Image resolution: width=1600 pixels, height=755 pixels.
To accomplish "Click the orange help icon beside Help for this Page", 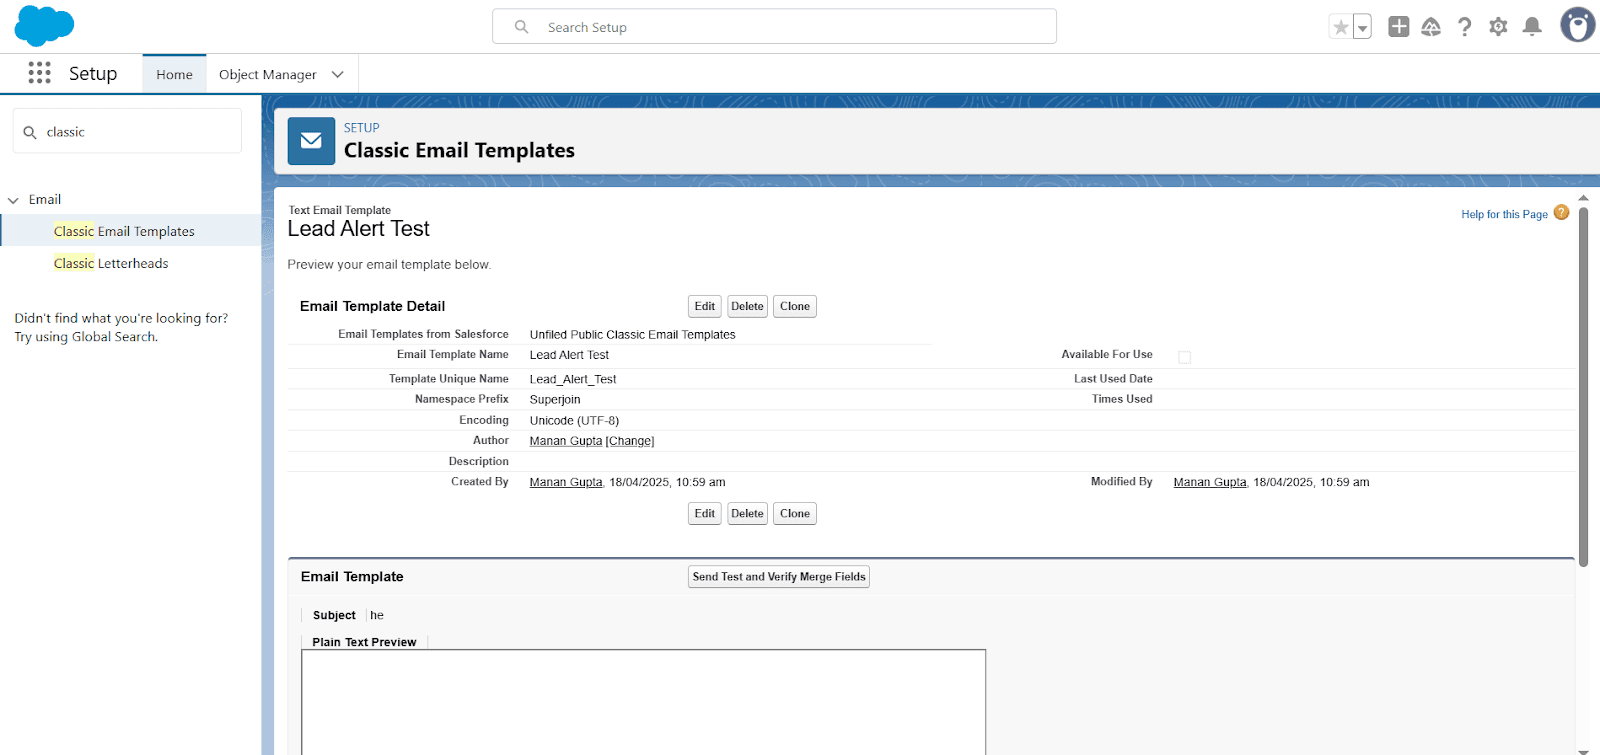I will (x=1562, y=213).
